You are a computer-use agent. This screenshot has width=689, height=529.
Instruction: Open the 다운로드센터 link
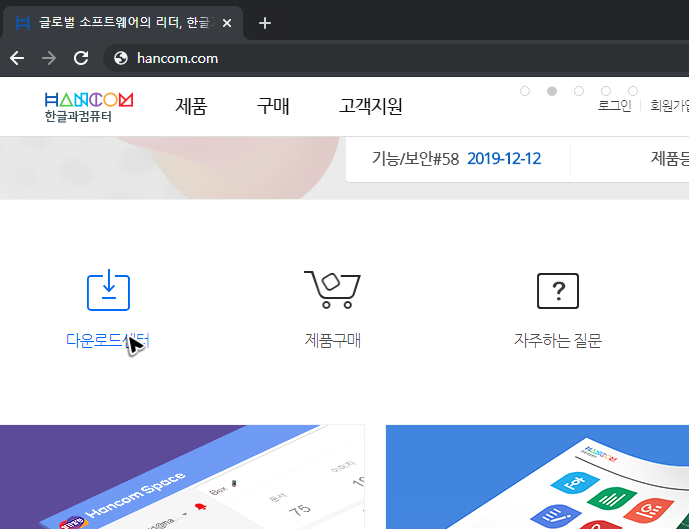coord(108,341)
